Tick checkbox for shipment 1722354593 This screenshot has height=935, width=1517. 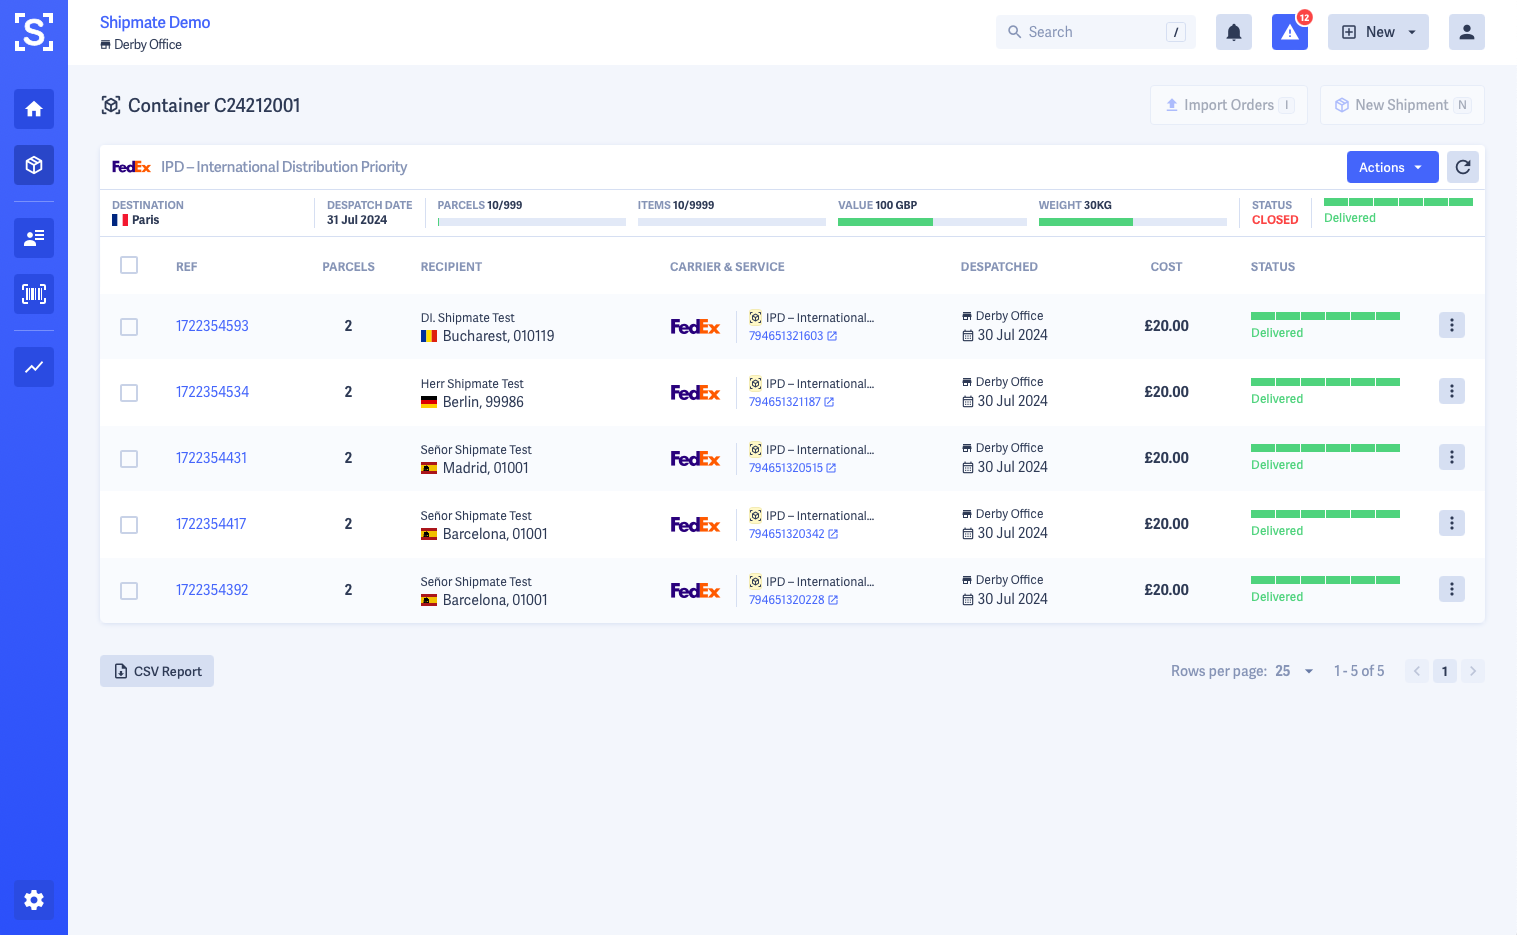tap(129, 327)
